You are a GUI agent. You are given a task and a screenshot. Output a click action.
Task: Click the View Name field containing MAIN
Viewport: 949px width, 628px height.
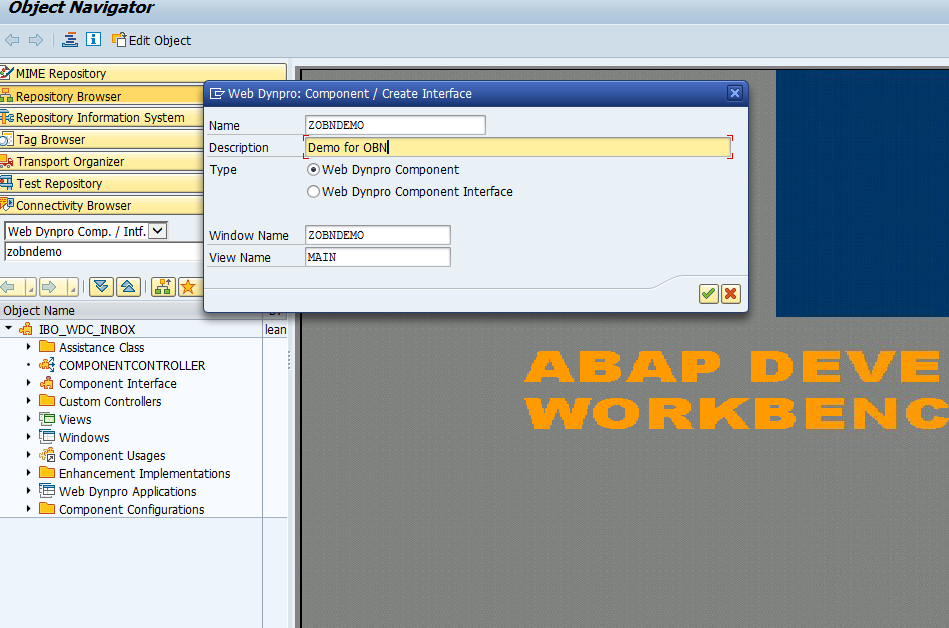[x=378, y=257]
